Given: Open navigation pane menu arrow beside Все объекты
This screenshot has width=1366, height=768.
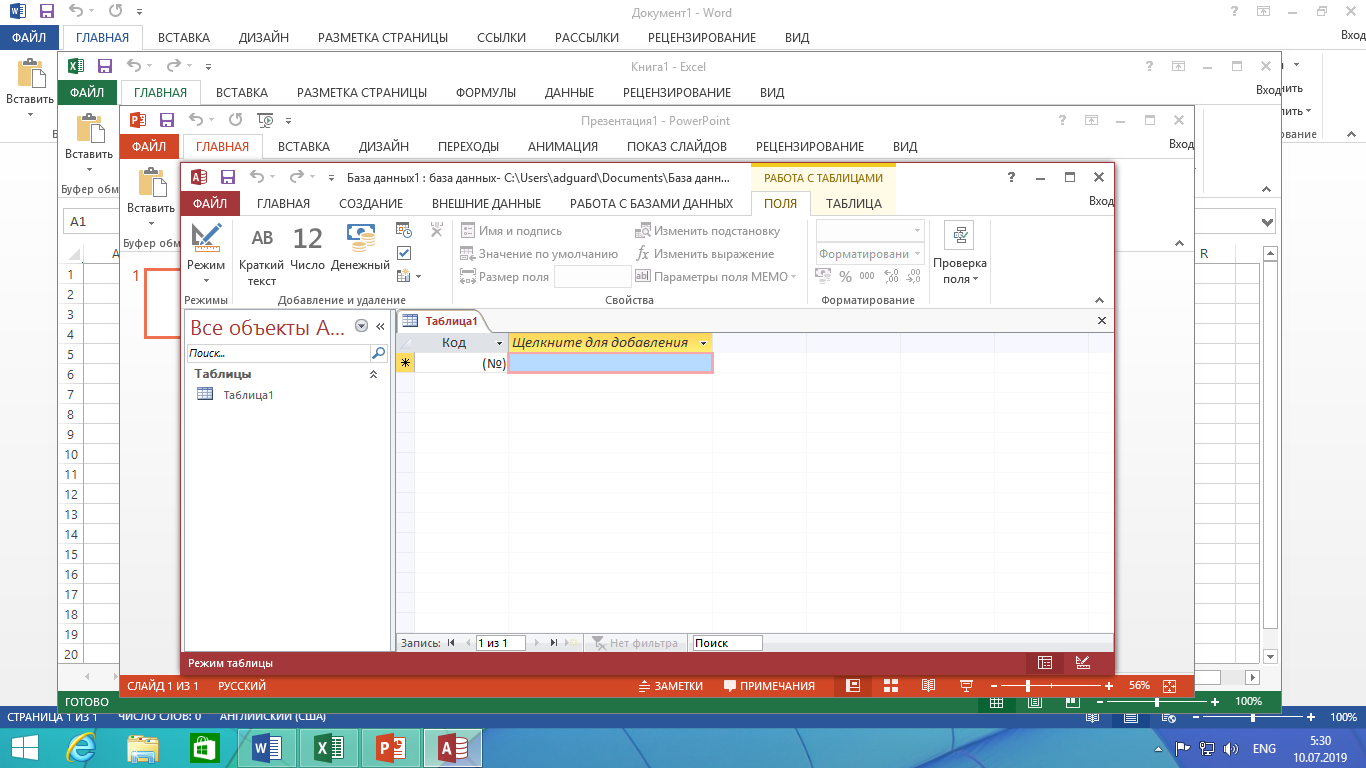Looking at the screenshot, I should [361, 326].
